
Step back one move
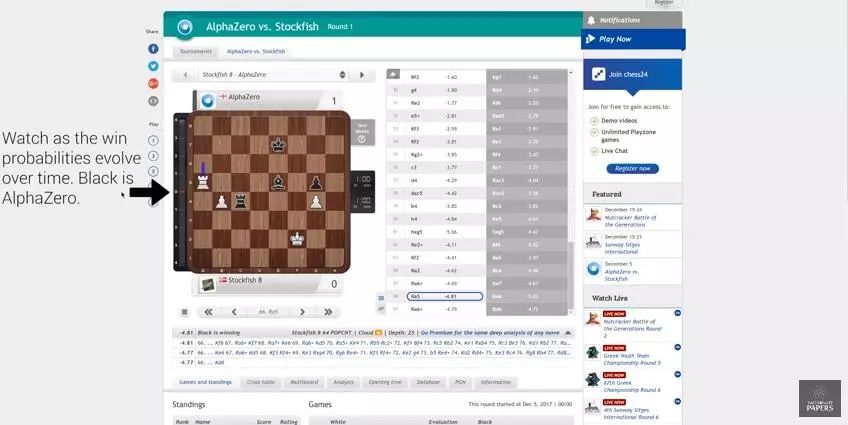(x=234, y=312)
